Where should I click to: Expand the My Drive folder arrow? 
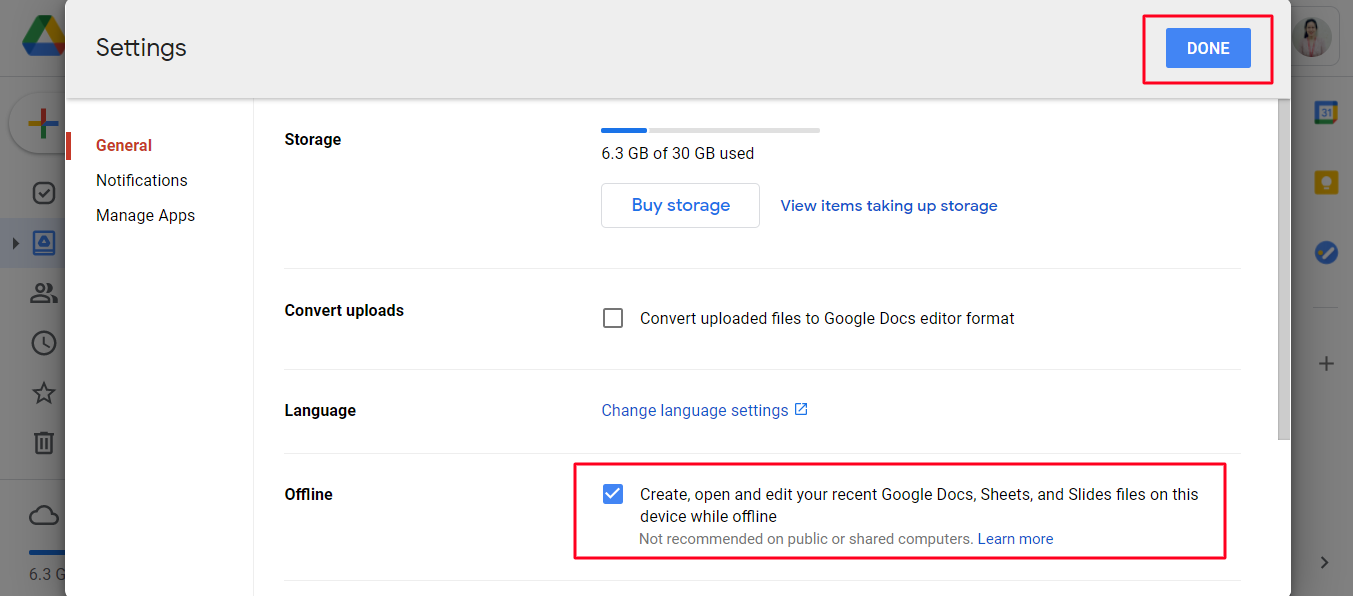click(15, 243)
